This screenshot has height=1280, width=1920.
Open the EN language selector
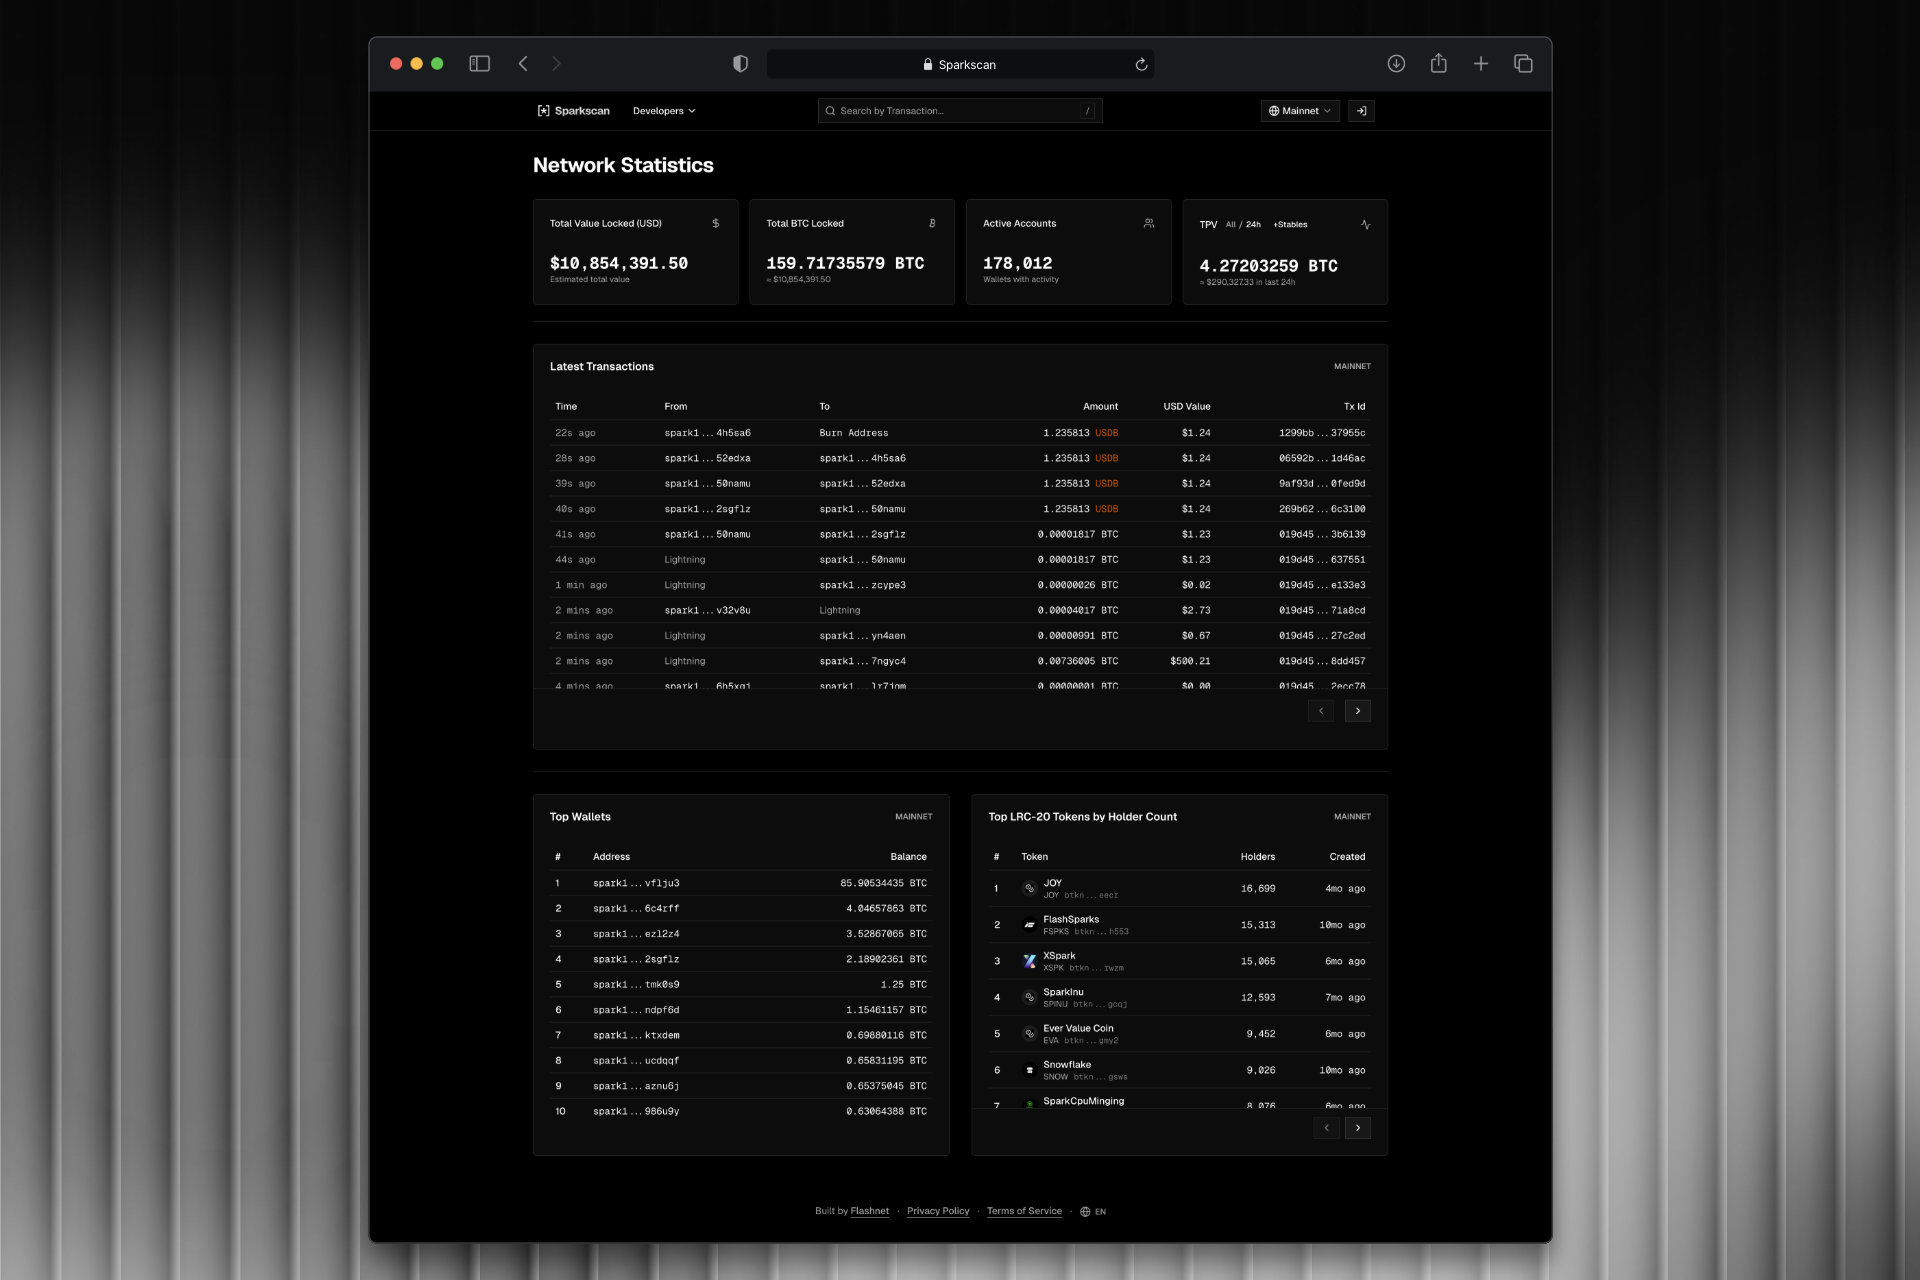click(1093, 1212)
